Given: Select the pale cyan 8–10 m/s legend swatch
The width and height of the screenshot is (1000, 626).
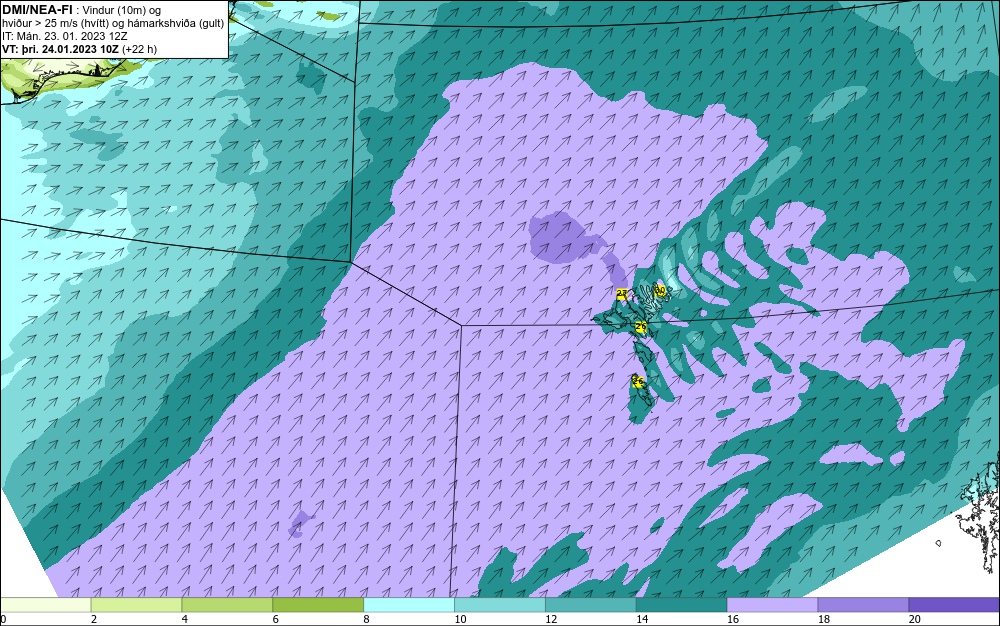Looking at the screenshot, I should (409, 605).
